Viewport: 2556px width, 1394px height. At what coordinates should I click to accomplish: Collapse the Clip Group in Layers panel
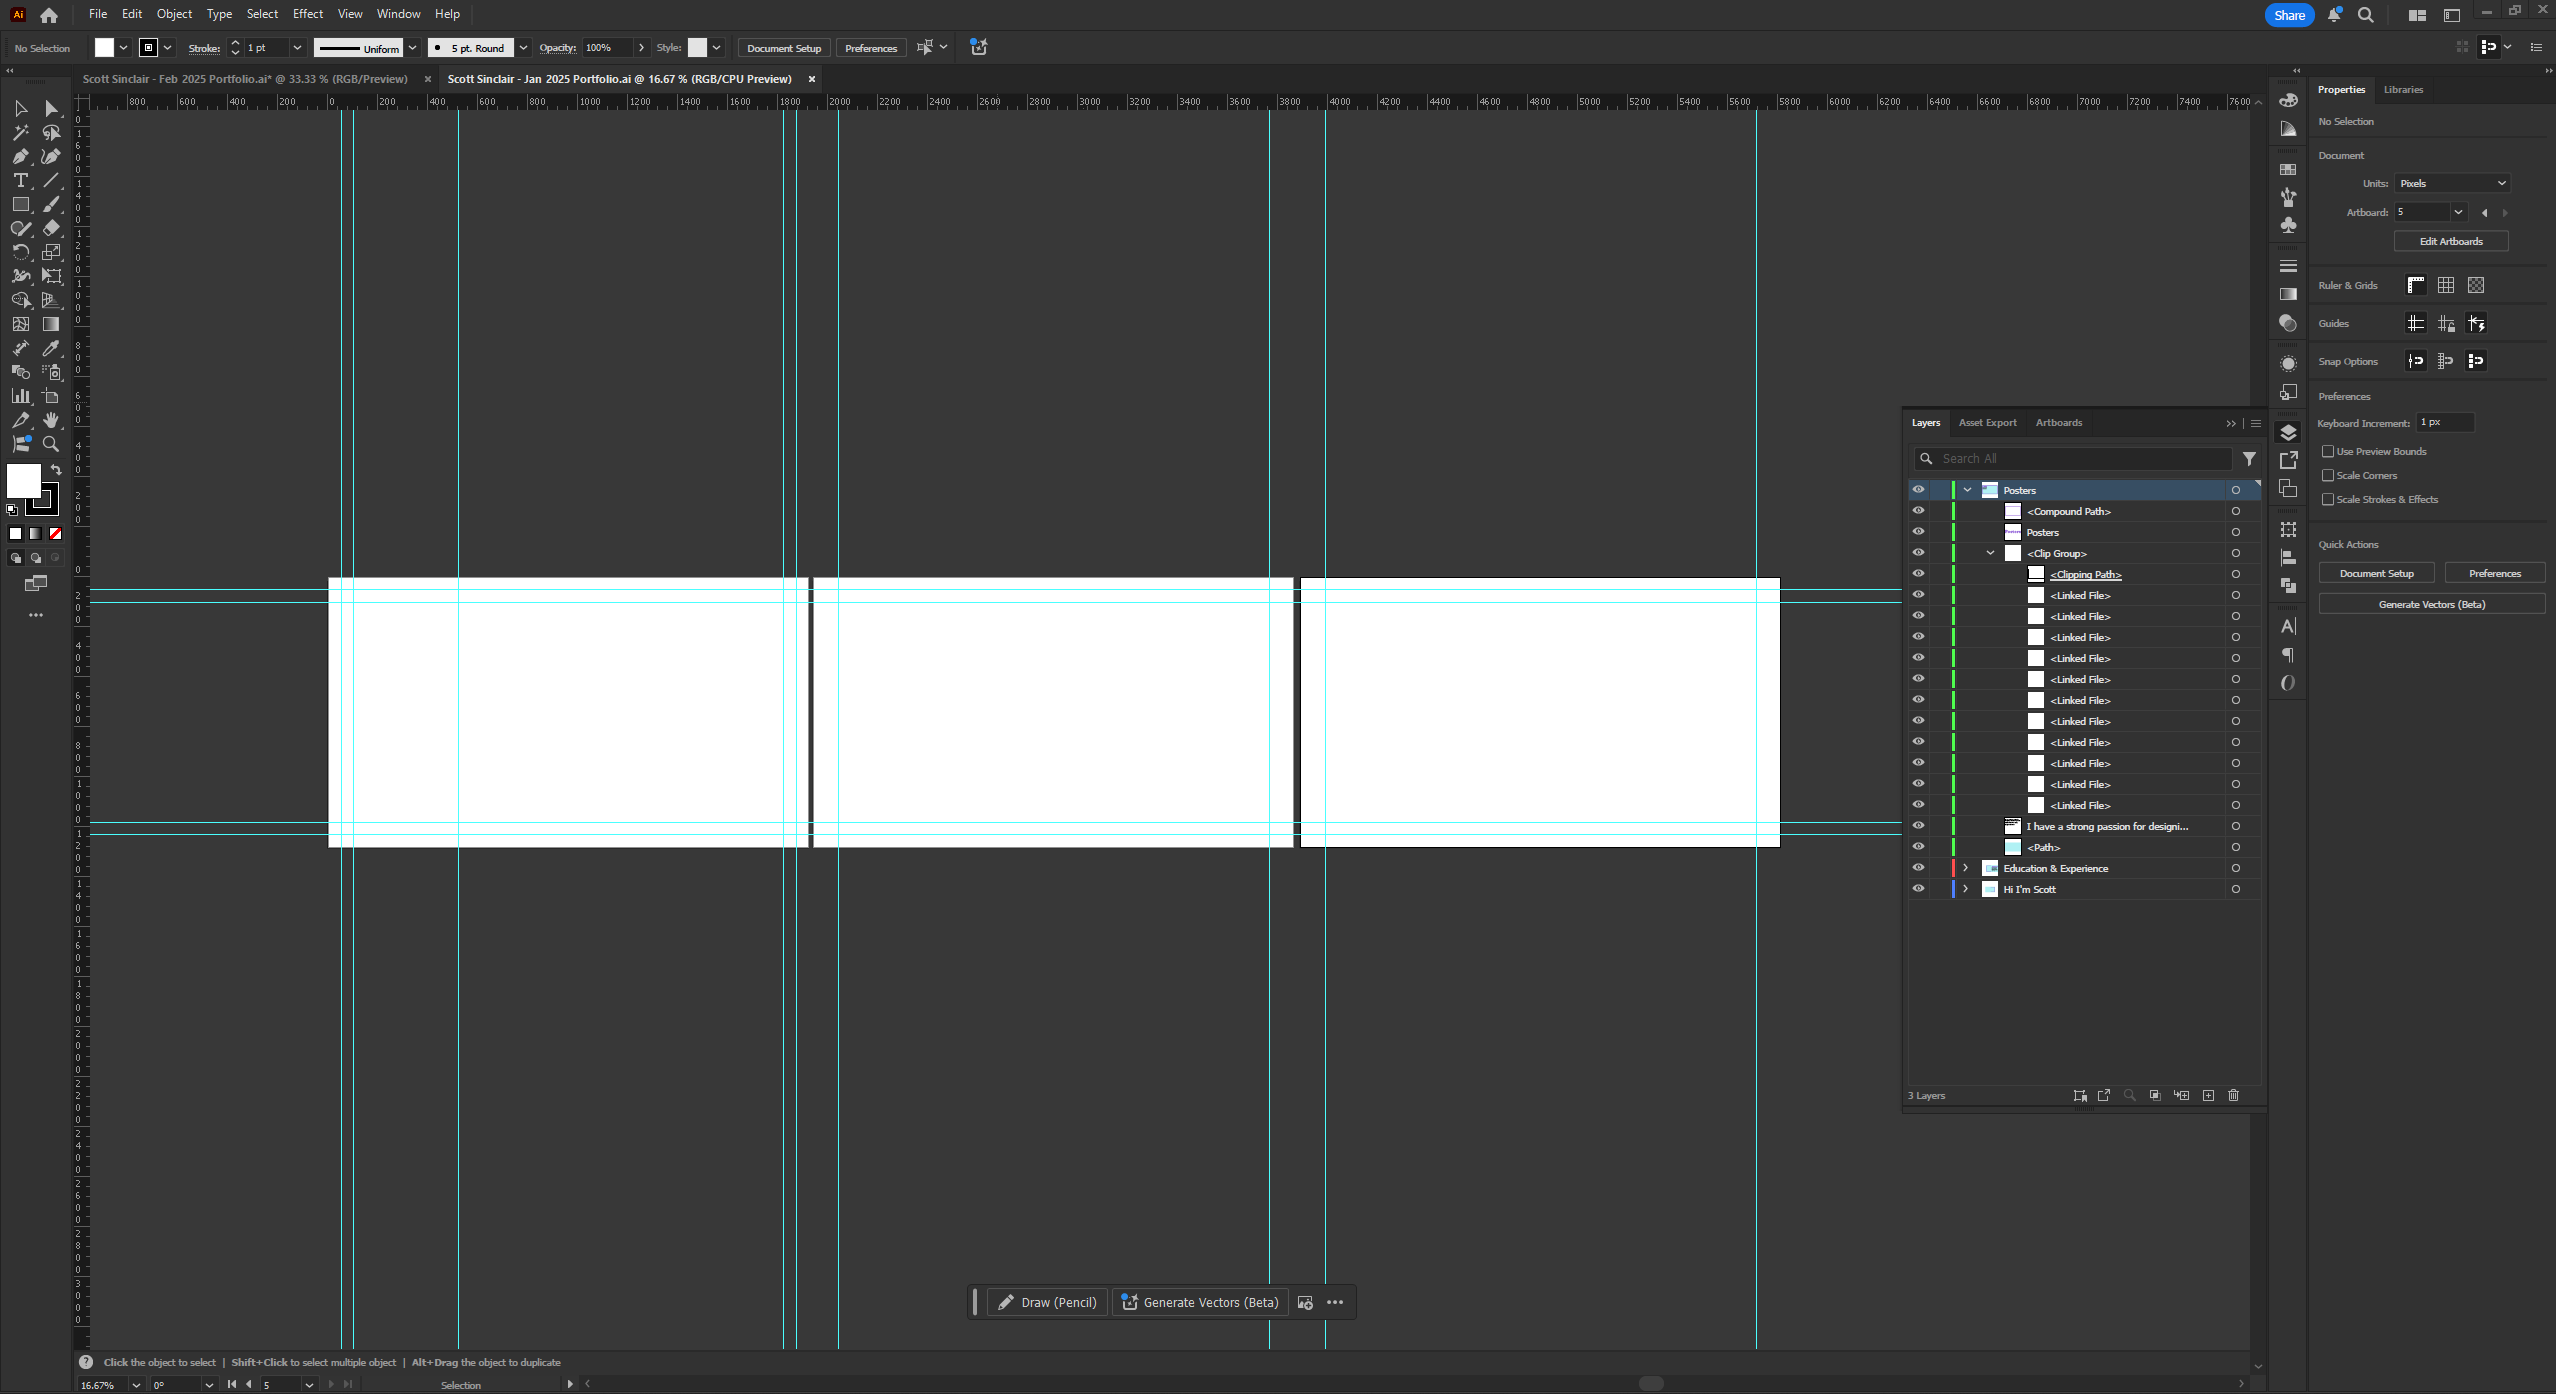[1991, 552]
